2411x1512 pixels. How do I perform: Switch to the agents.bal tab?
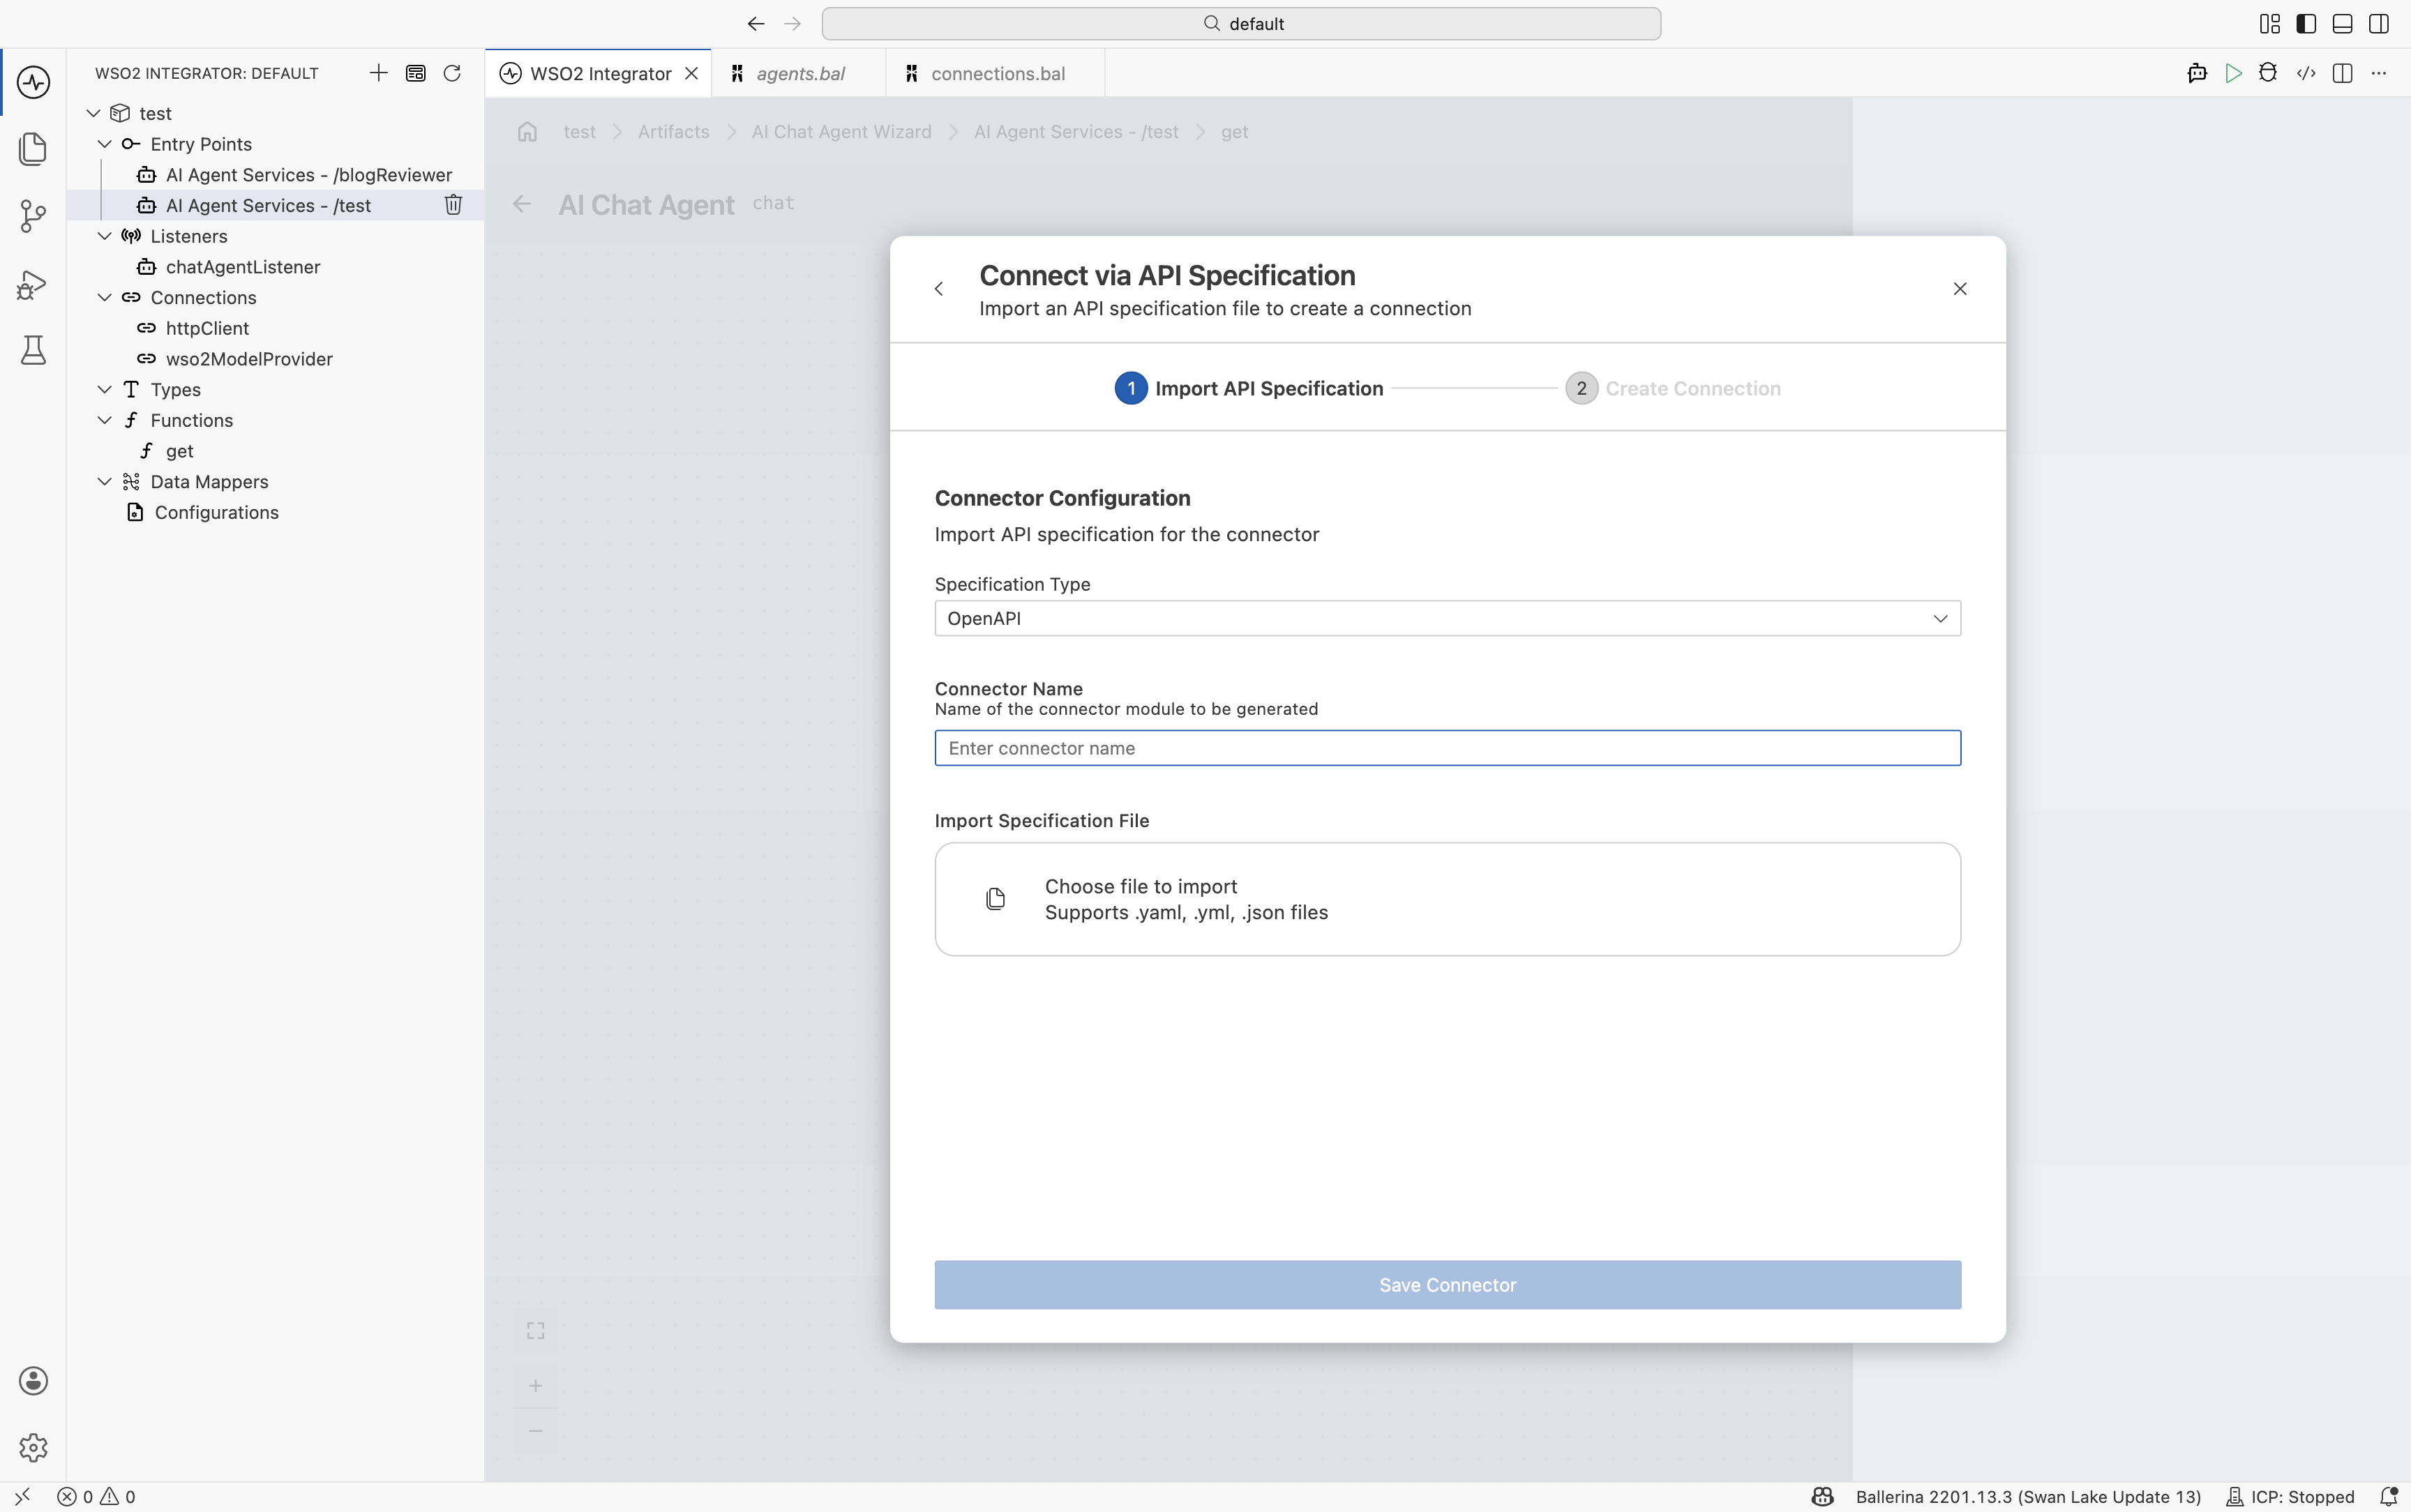800,73
